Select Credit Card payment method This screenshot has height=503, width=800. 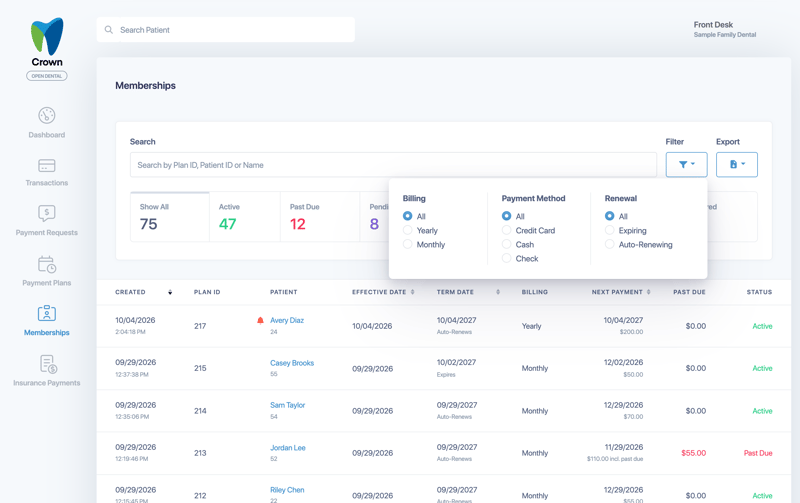coord(506,230)
